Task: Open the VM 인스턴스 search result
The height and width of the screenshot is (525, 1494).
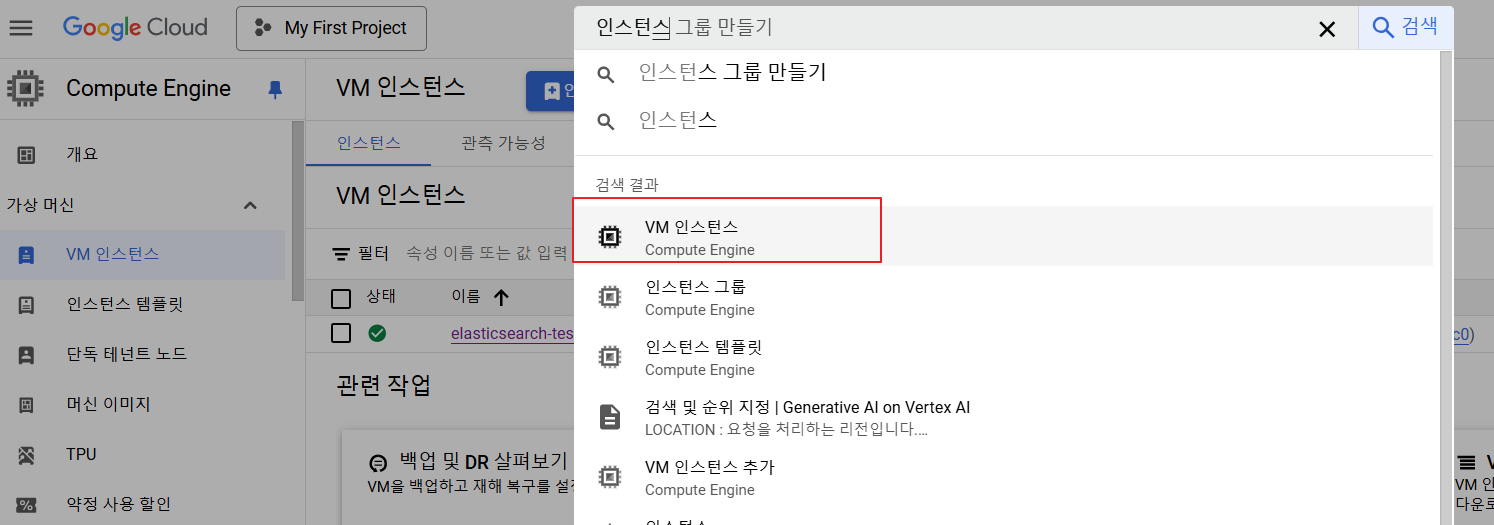Action: 1004,237
